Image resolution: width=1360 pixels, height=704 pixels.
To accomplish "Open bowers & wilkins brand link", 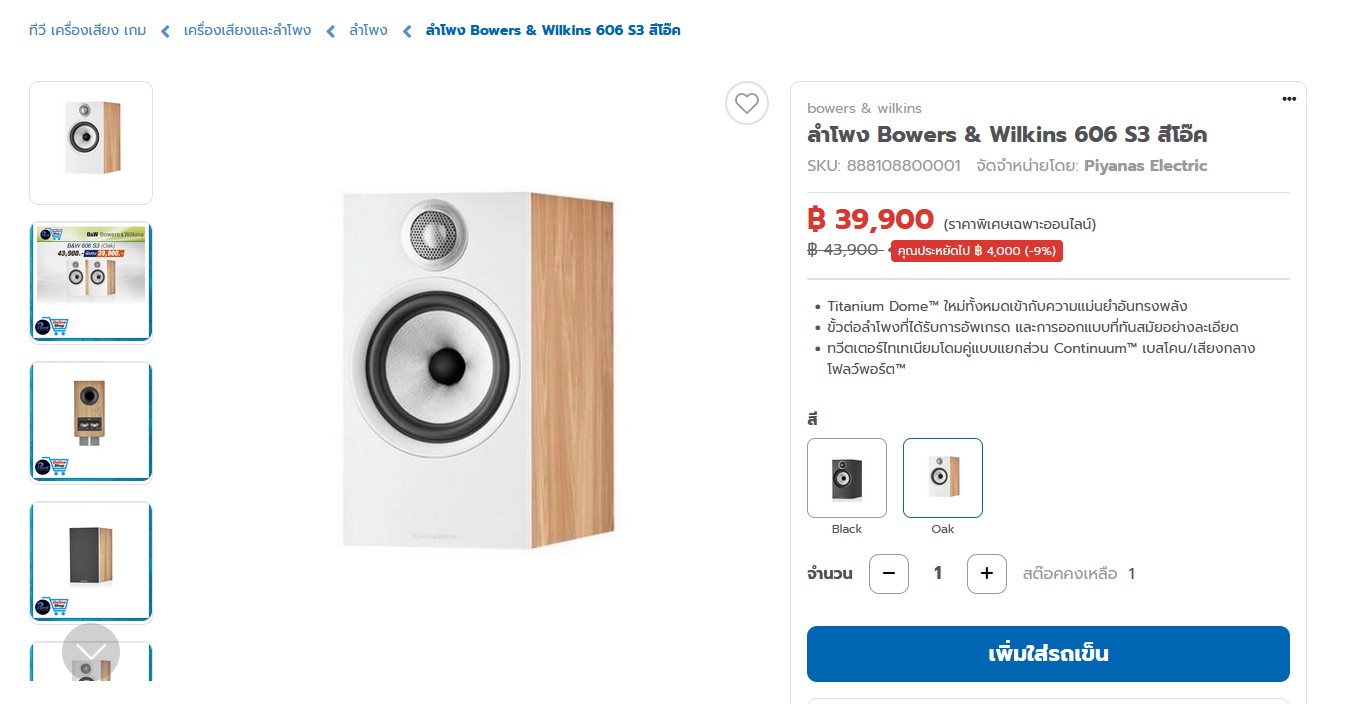I will pyautogui.click(x=864, y=108).
